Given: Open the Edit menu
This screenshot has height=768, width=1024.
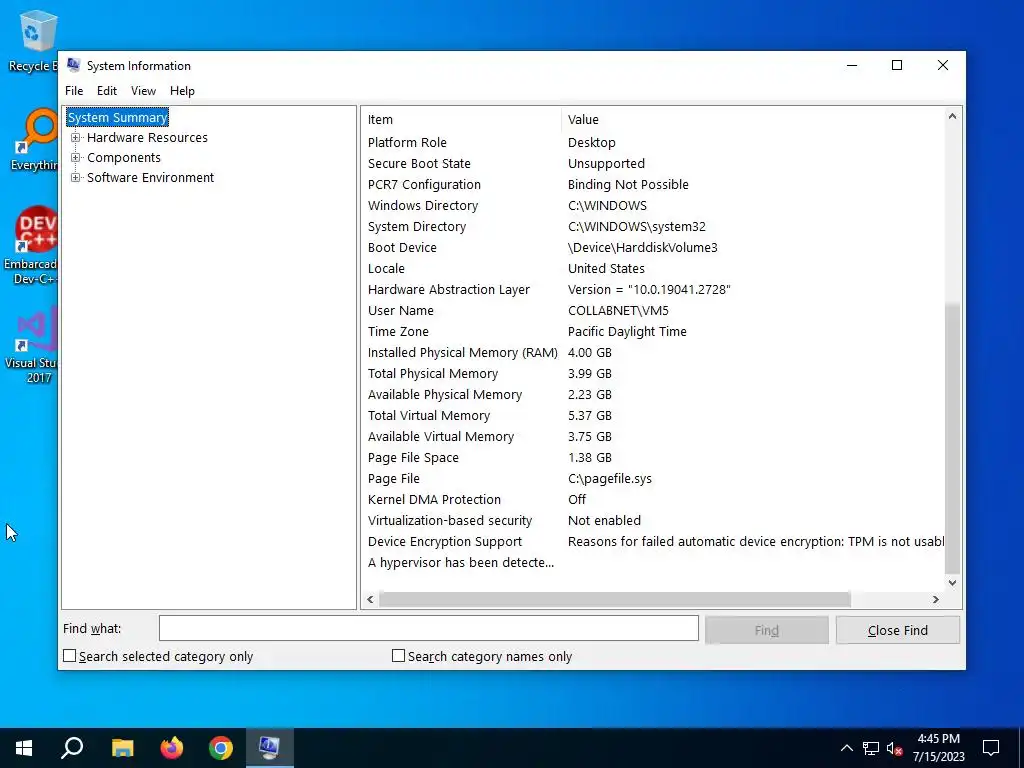Looking at the screenshot, I should point(106,91).
